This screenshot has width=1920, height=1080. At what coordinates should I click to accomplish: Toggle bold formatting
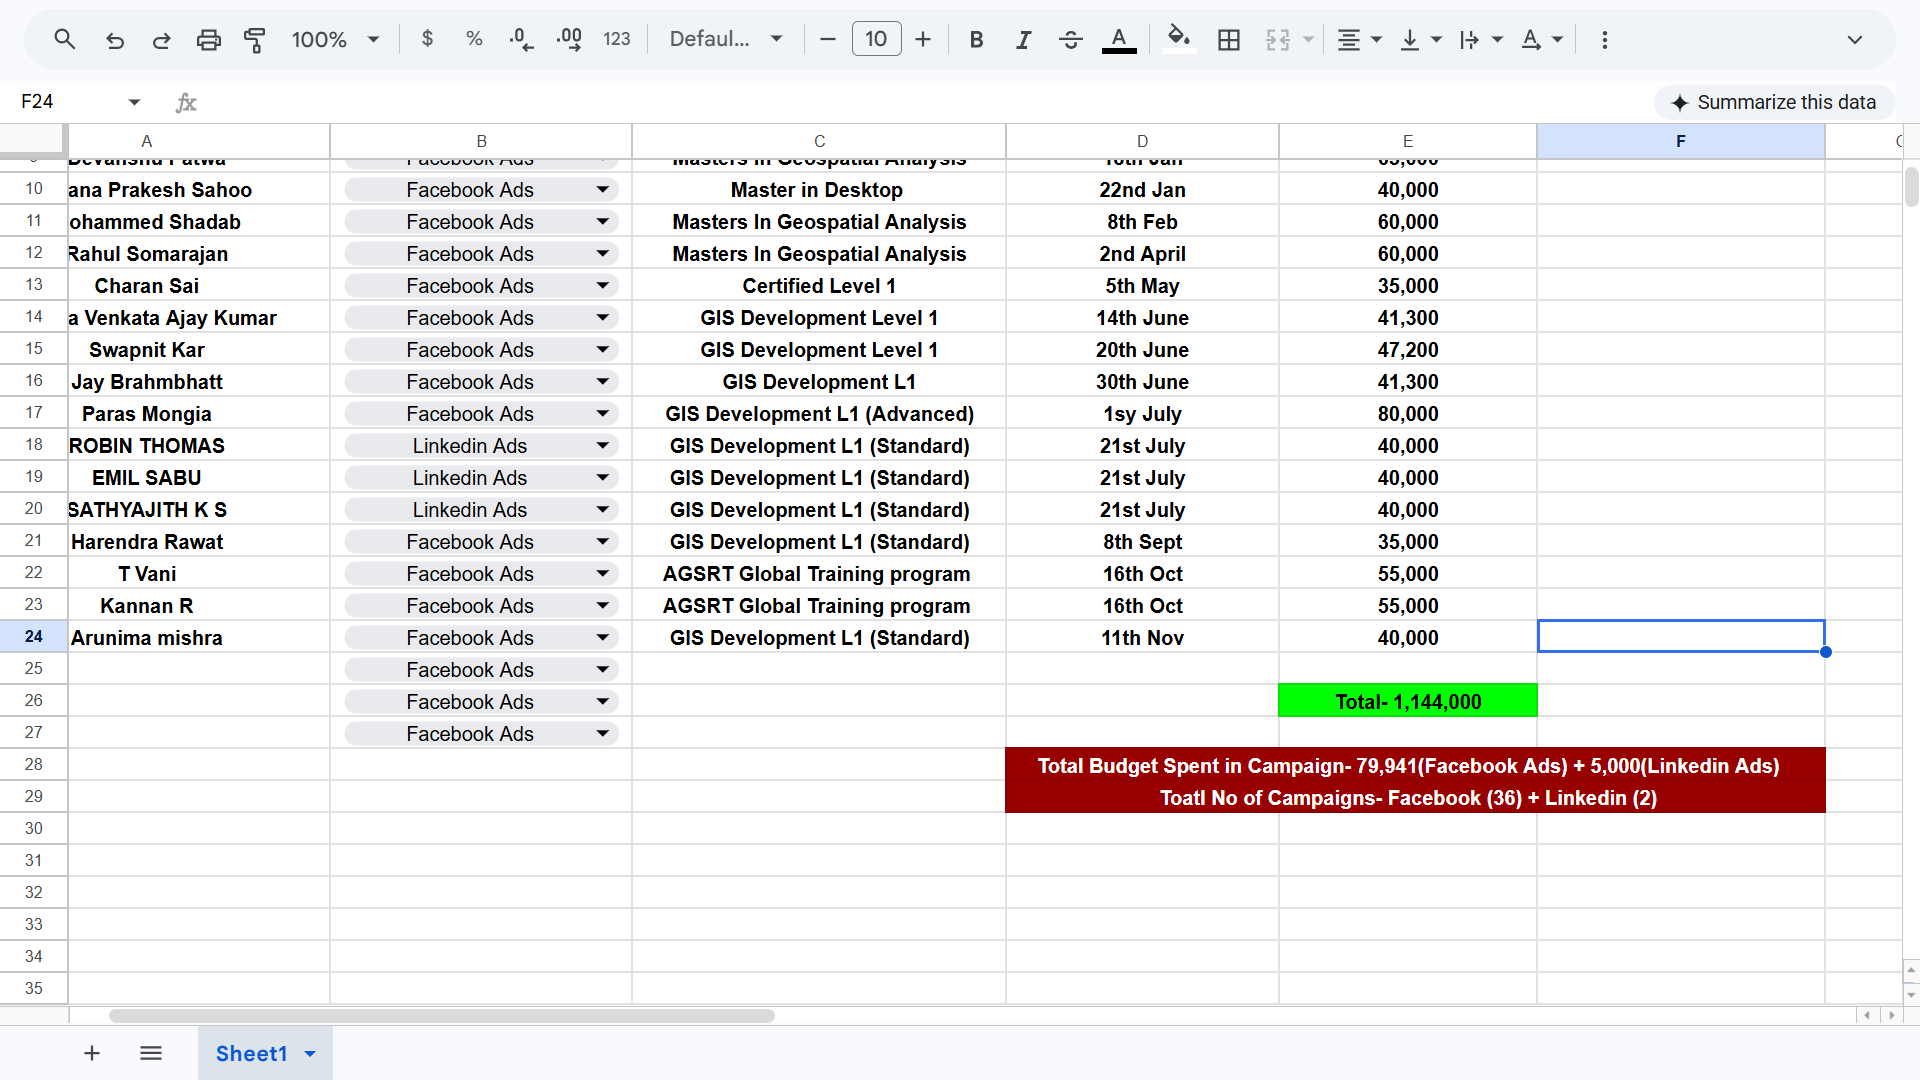click(976, 39)
